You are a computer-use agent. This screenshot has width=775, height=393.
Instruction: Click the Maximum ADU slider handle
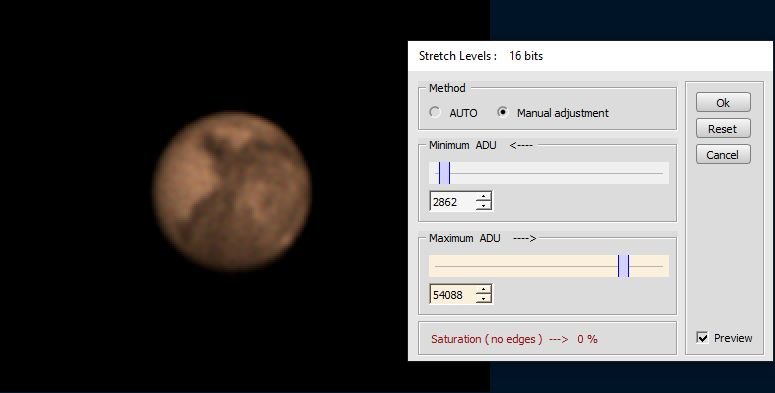coord(623,266)
